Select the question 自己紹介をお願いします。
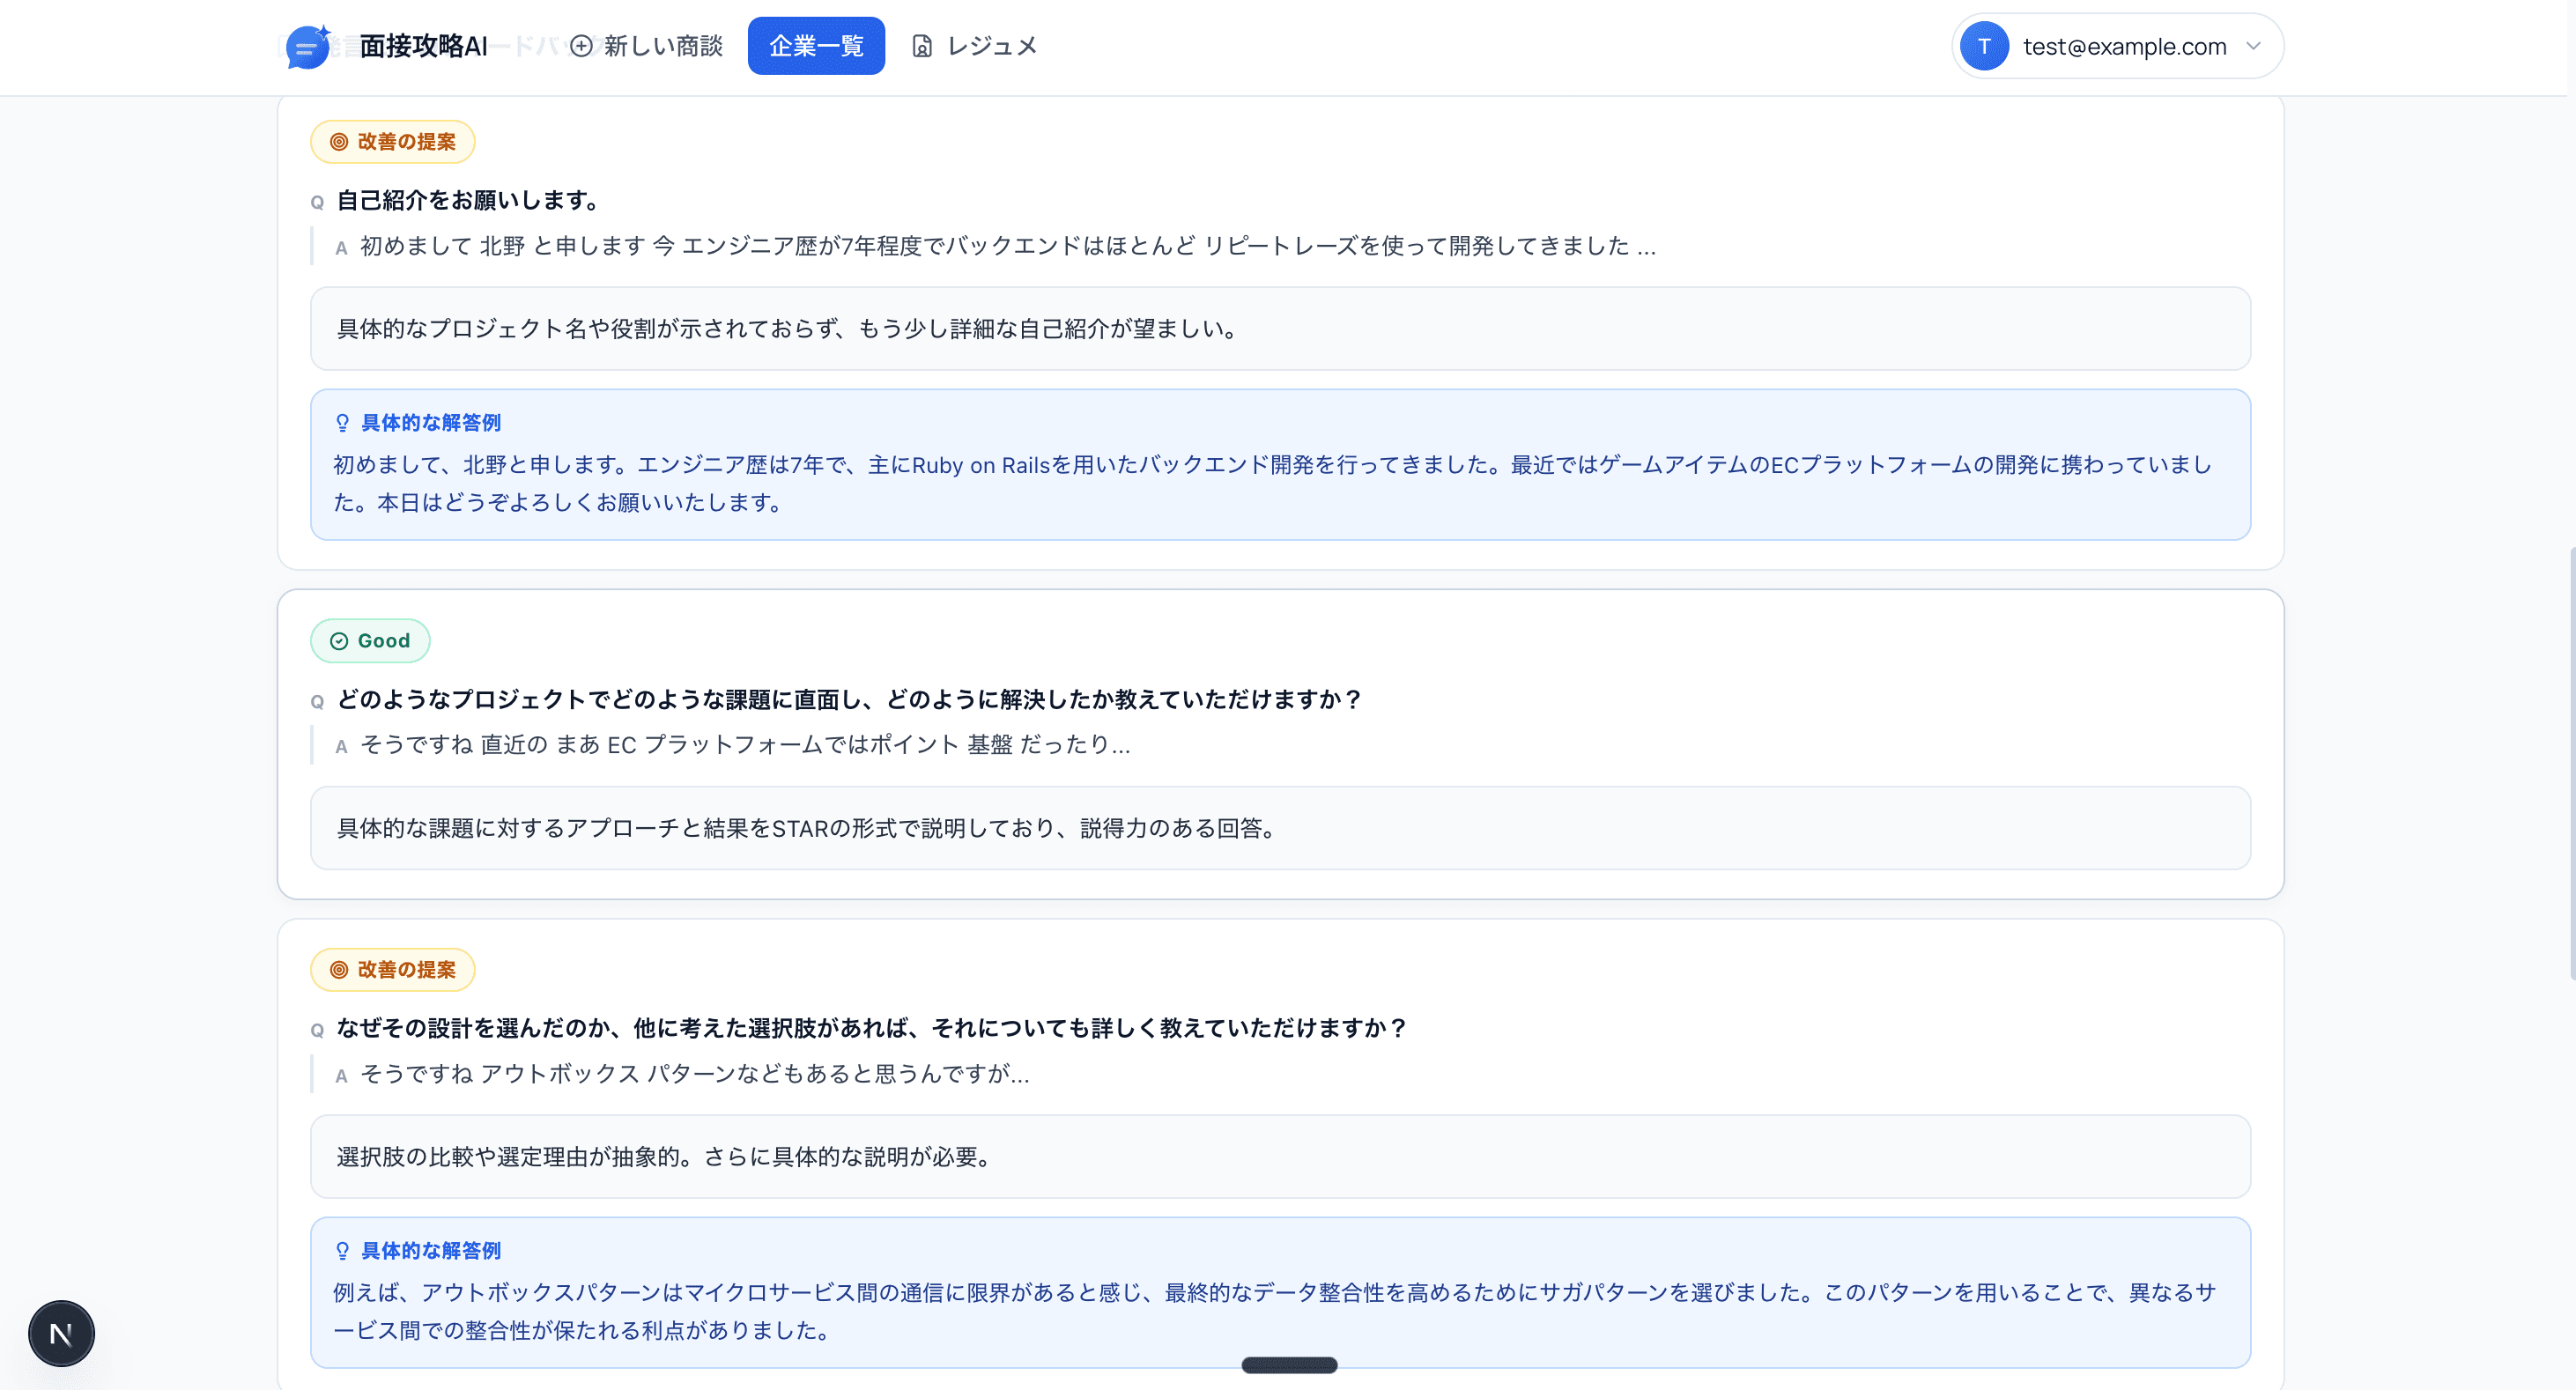This screenshot has height=1390, width=2576. (470, 200)
